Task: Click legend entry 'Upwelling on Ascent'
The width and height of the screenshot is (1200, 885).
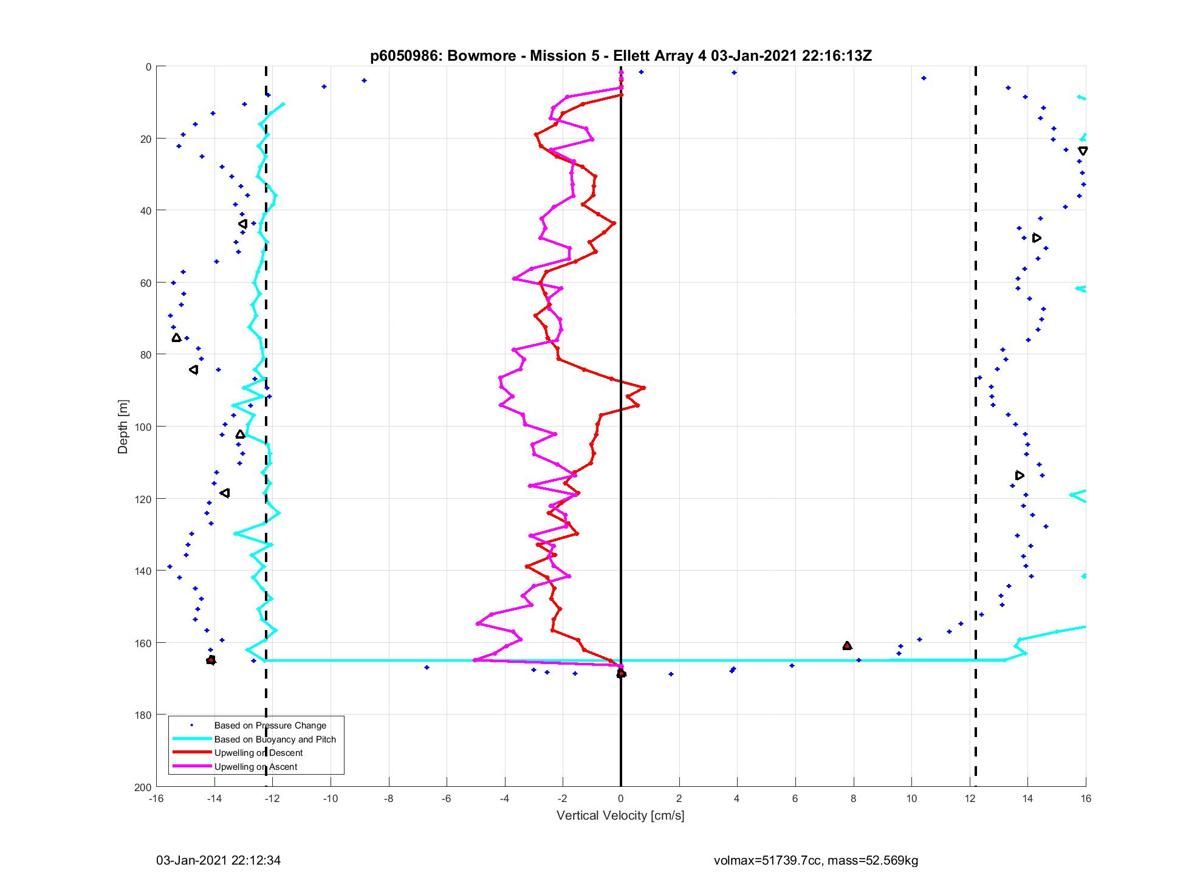Action: (x=256, y=766)
